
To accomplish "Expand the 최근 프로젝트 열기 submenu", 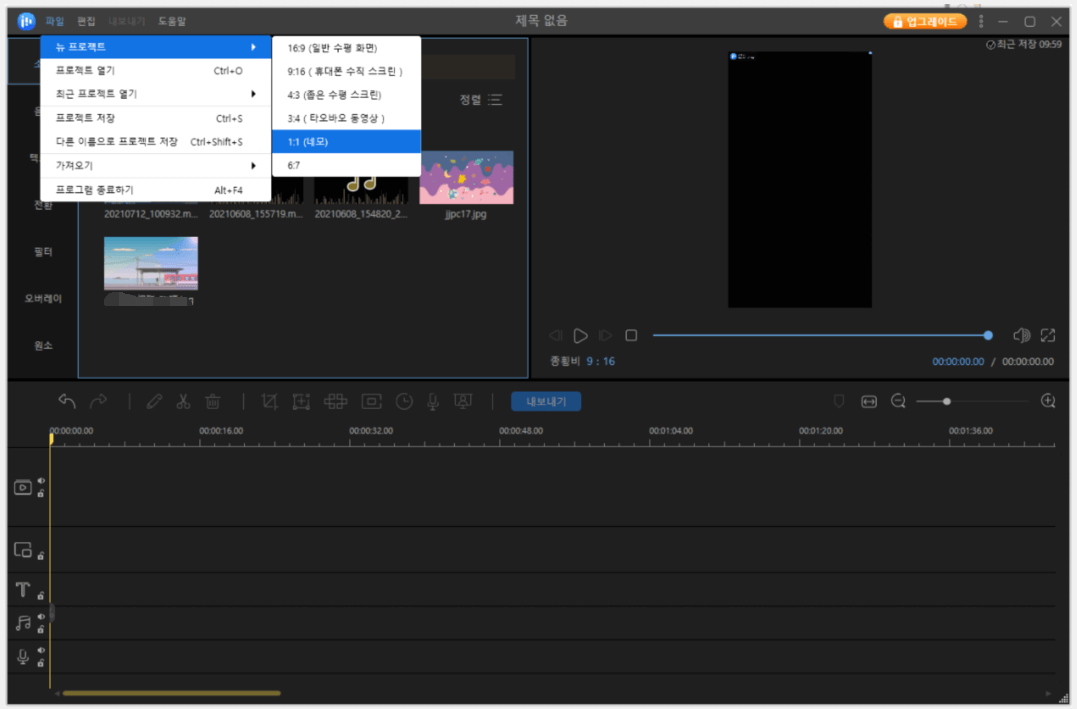I will point(155,94).
